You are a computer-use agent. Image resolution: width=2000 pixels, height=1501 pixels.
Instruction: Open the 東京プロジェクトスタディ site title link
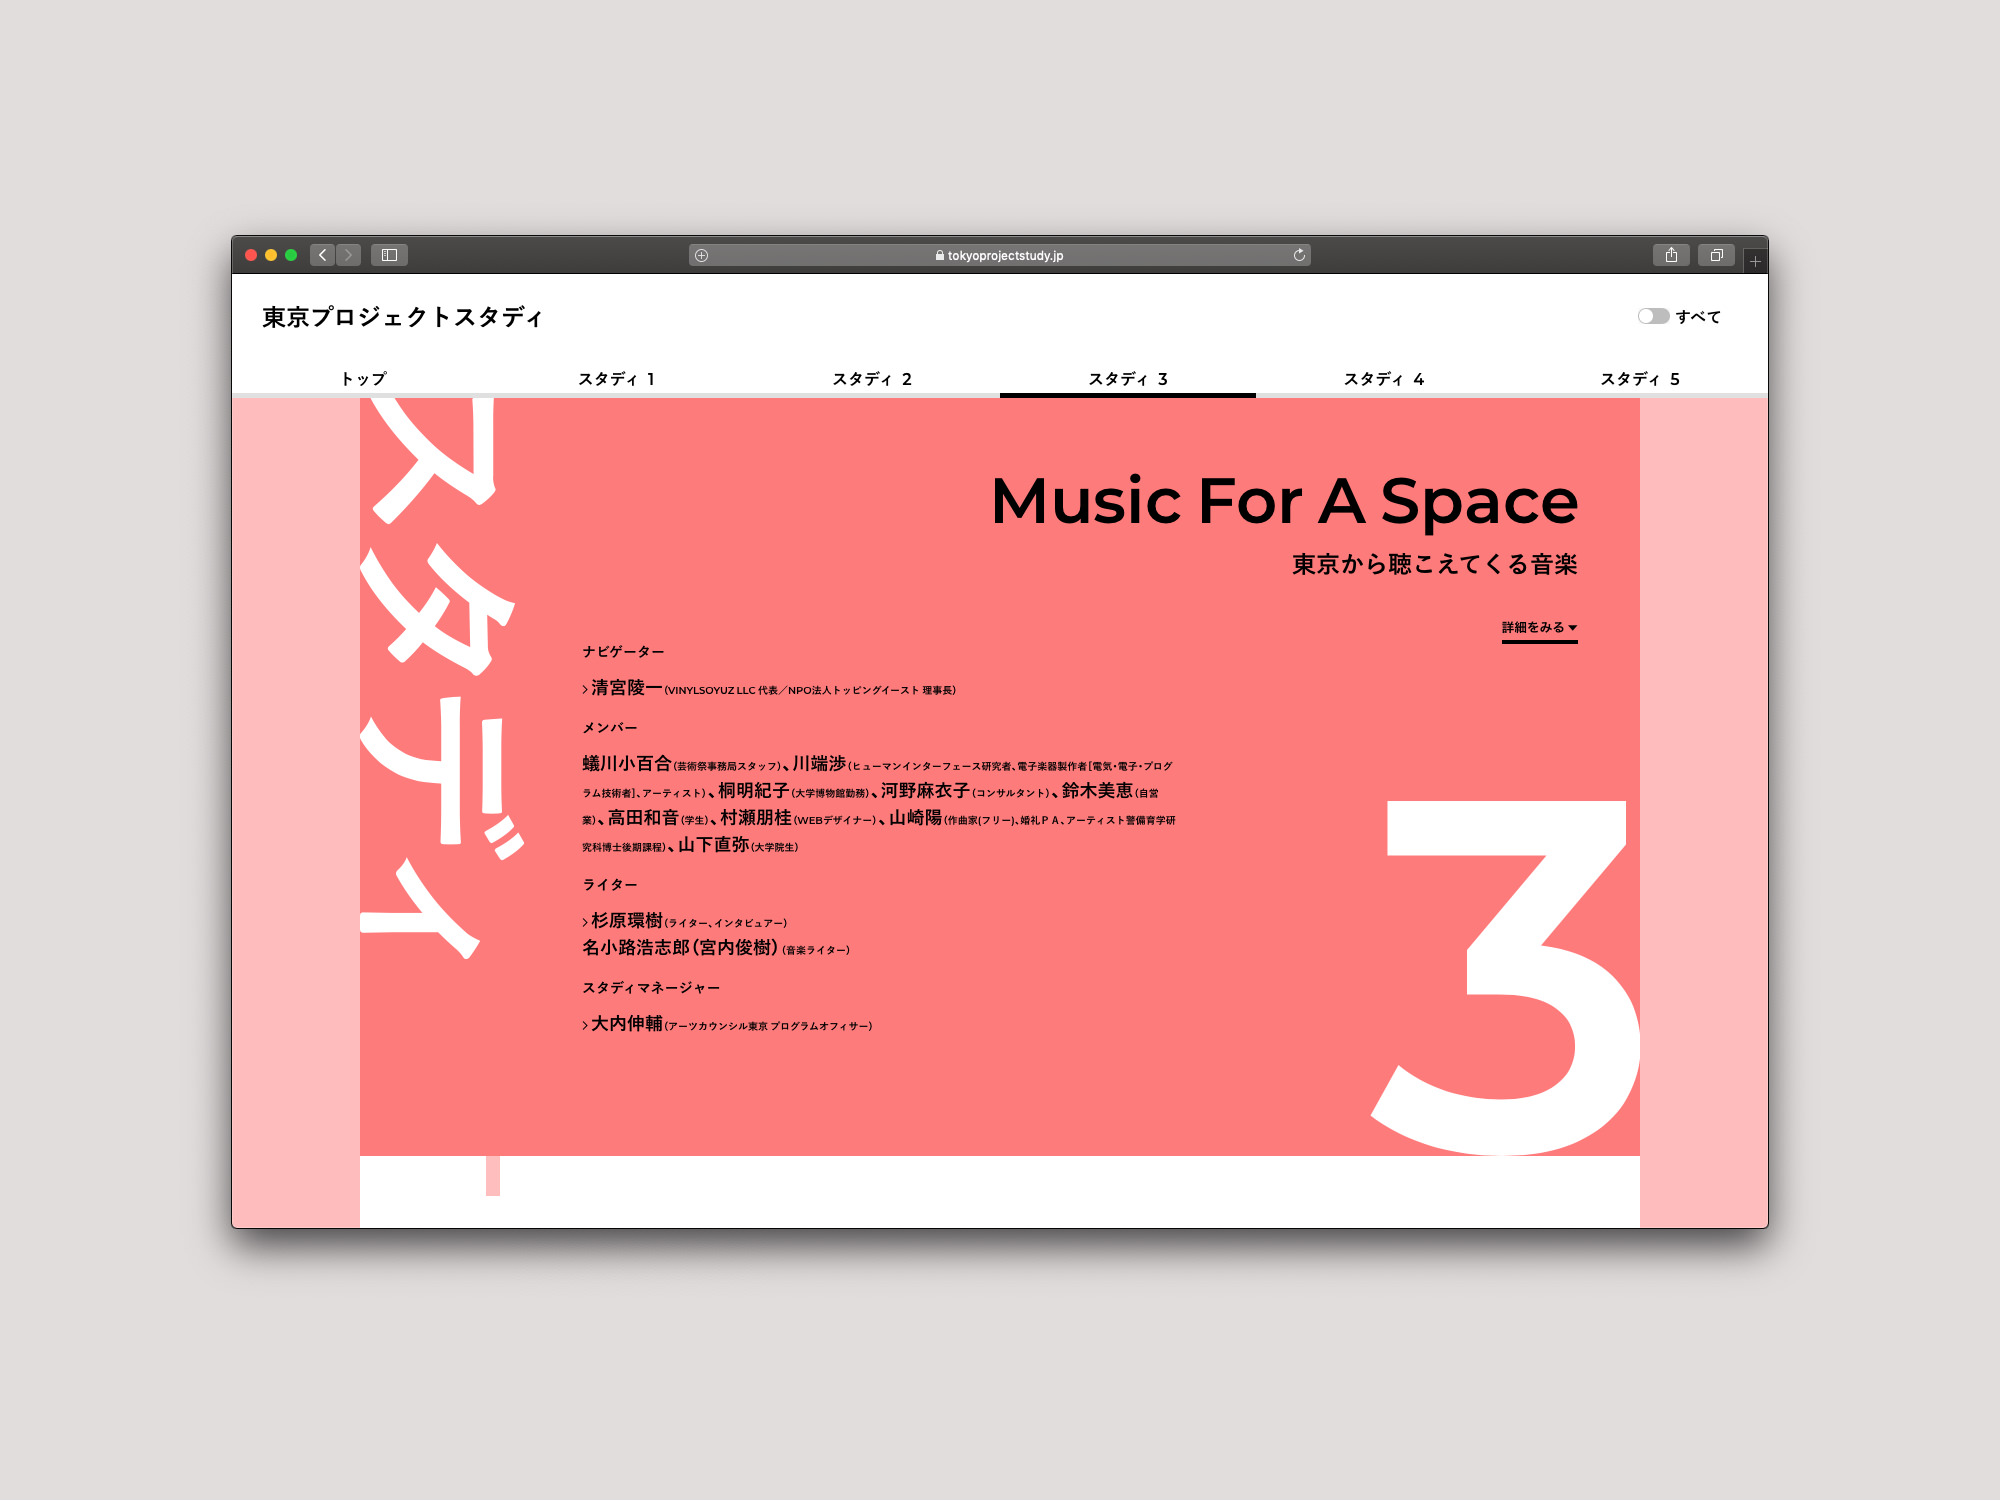[x=402, y=317]
